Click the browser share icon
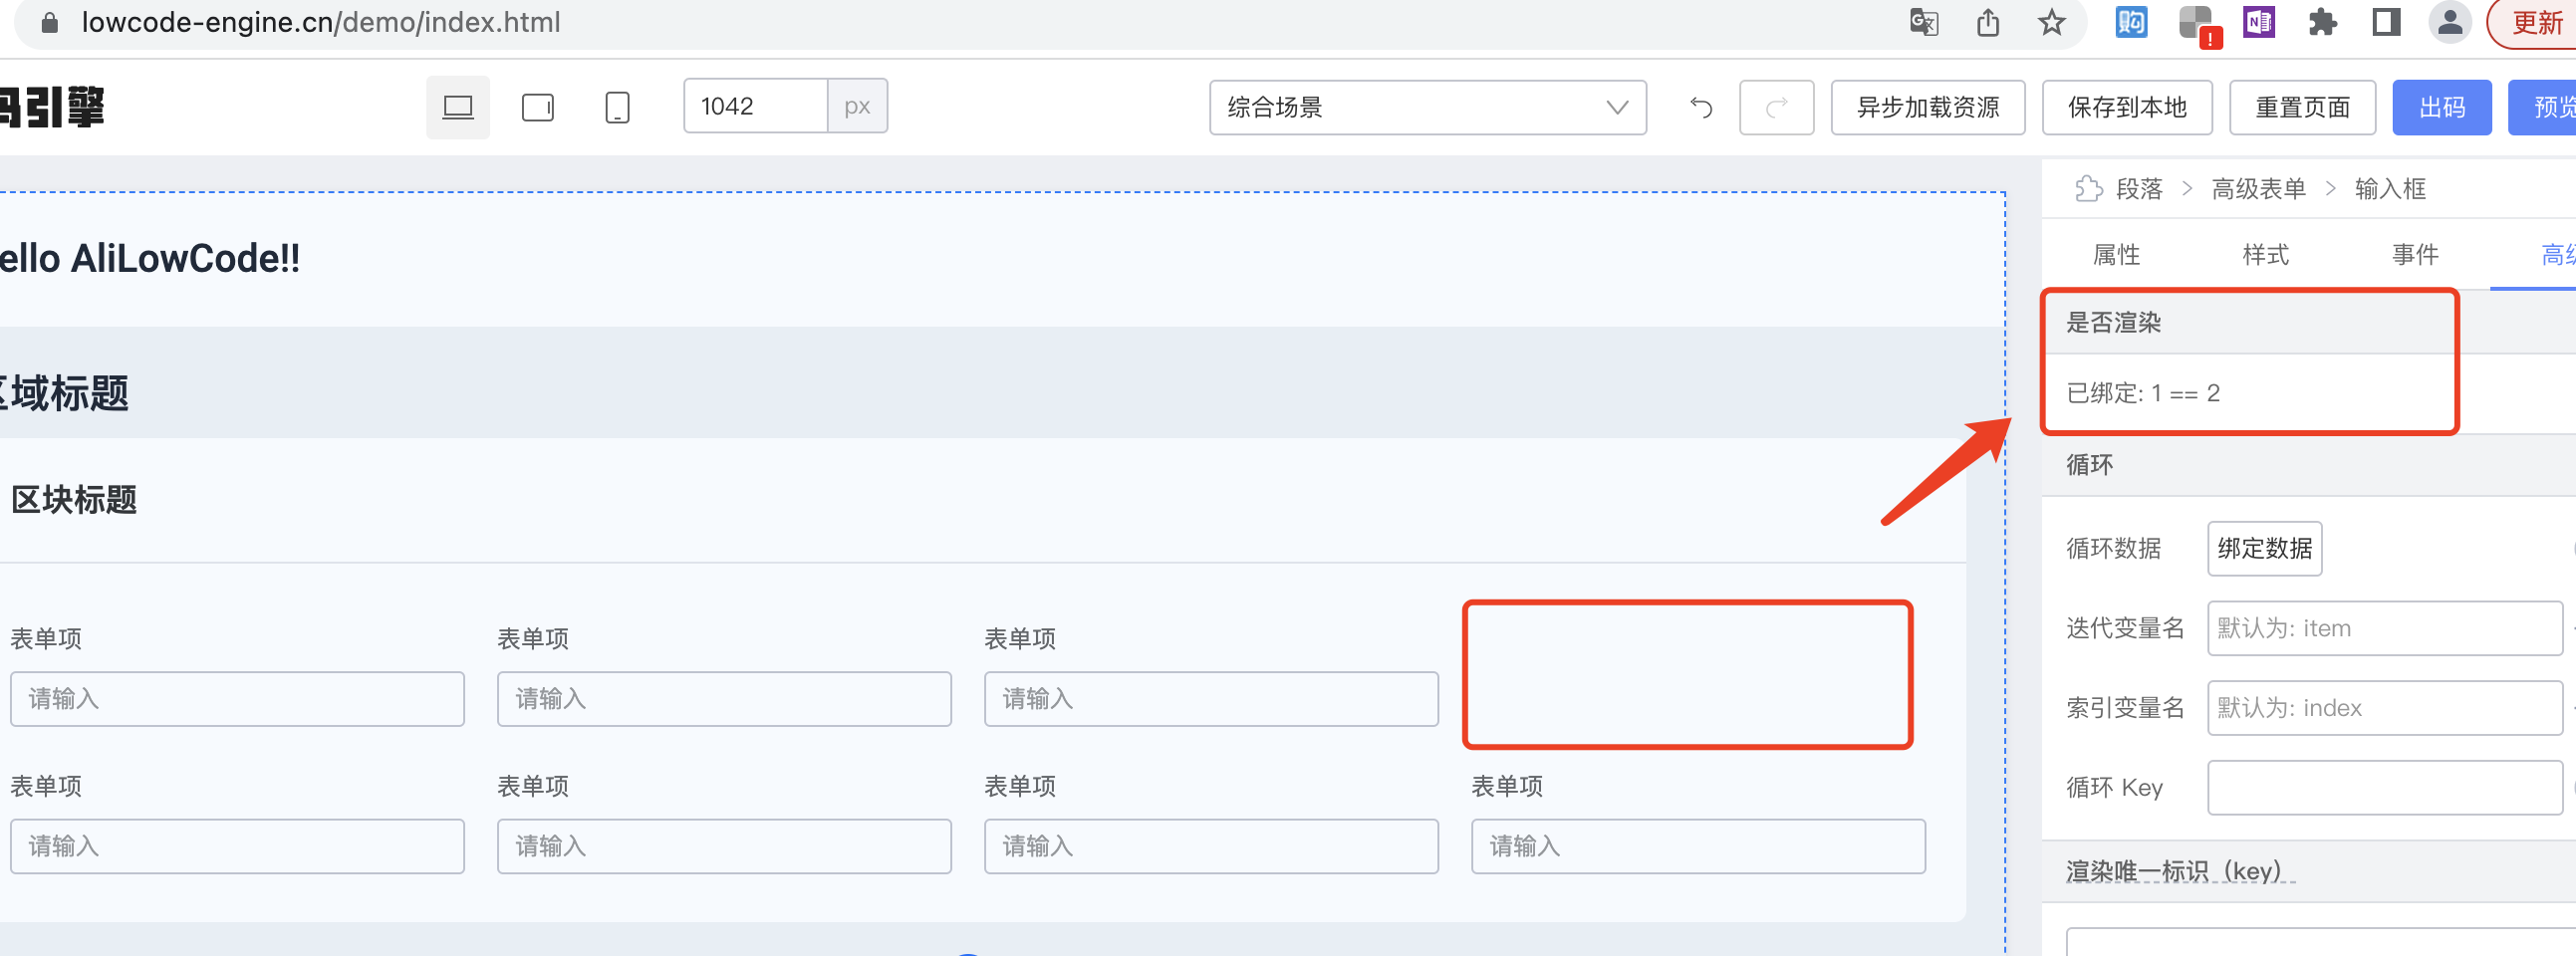 [1988, 22]
